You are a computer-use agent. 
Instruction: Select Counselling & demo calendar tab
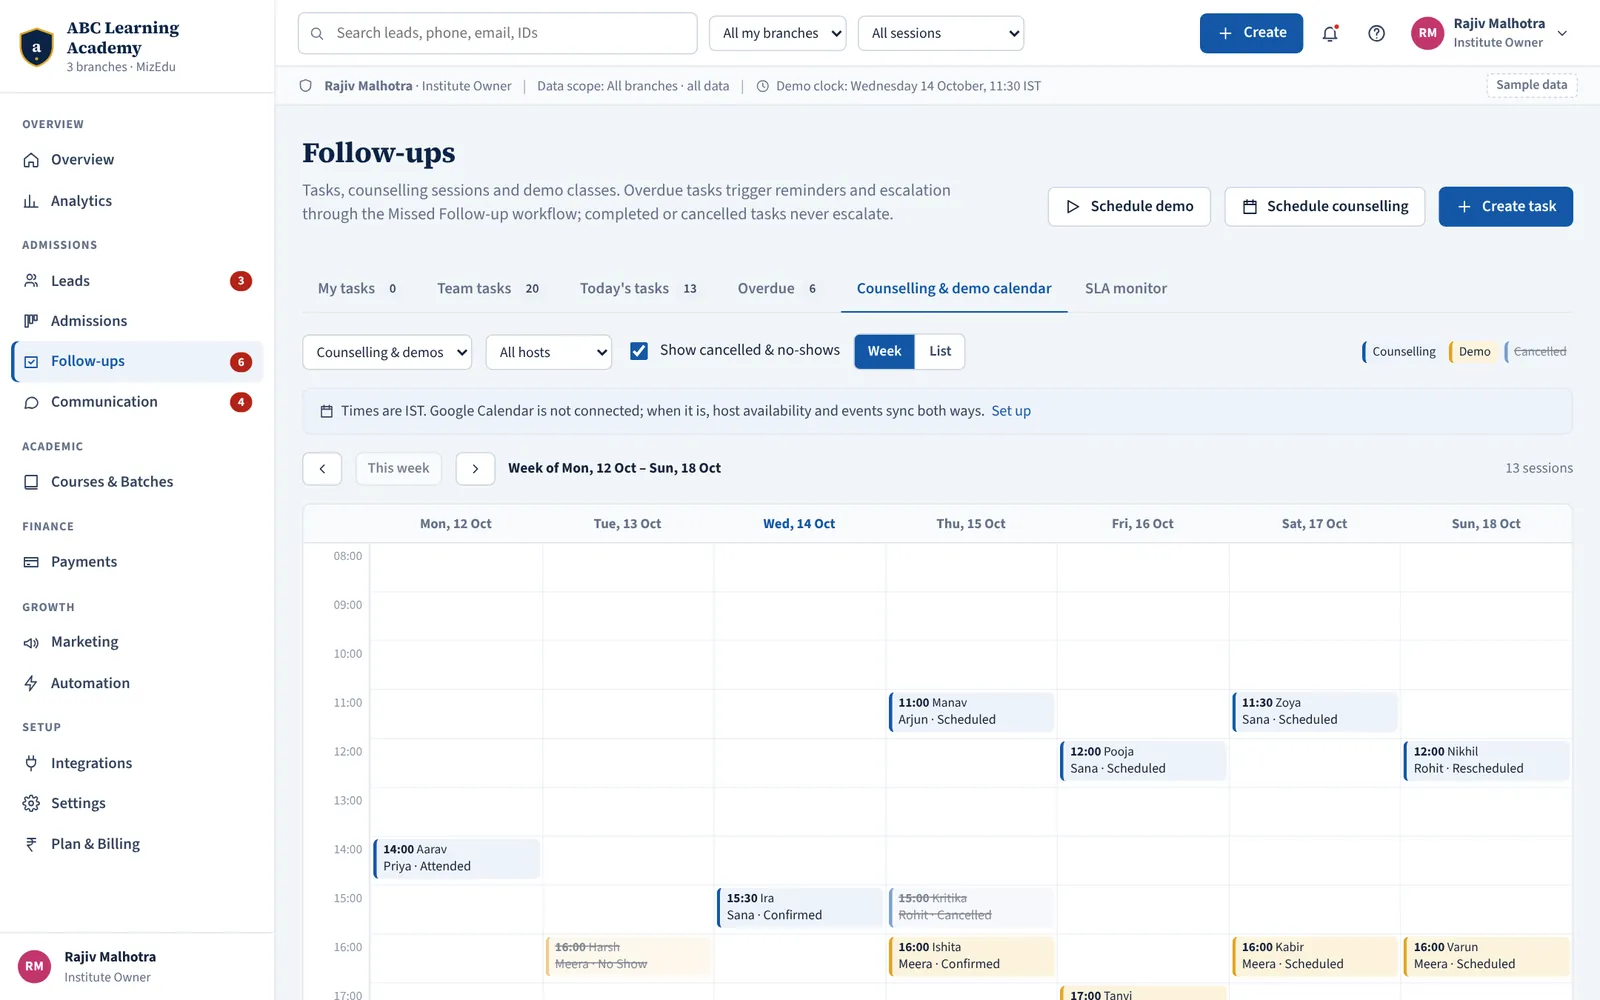click(954, 288)
